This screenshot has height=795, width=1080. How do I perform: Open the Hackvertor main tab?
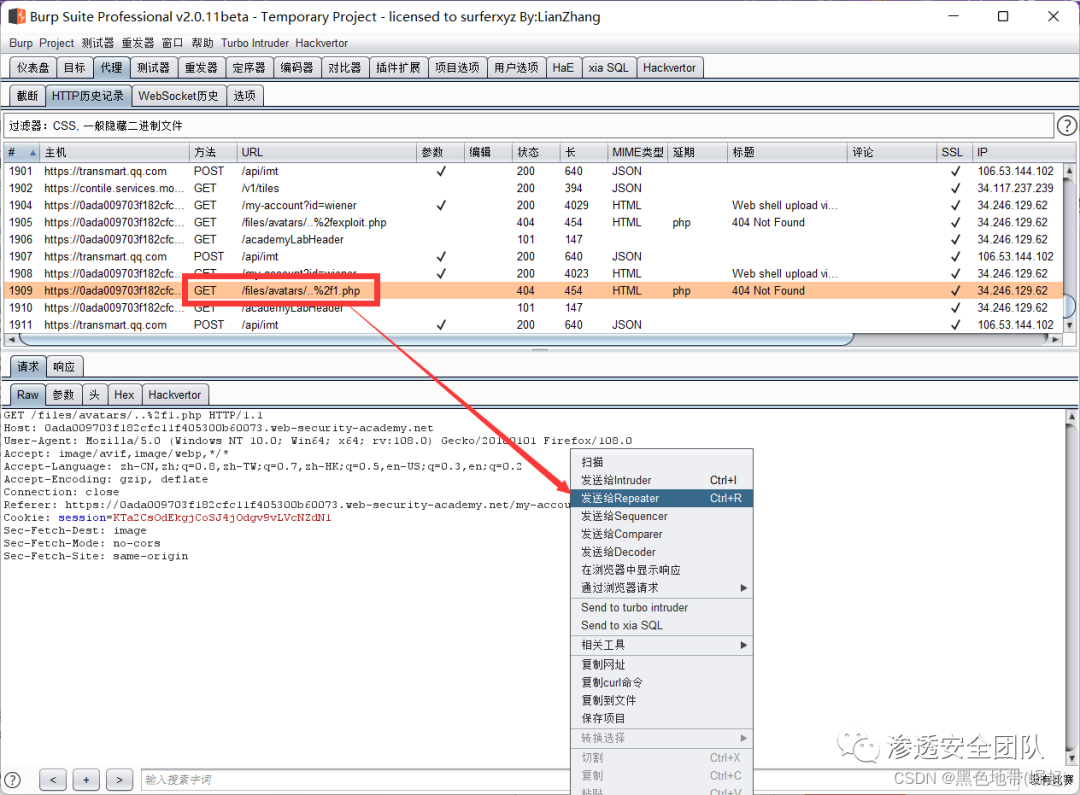click(669, 68)
